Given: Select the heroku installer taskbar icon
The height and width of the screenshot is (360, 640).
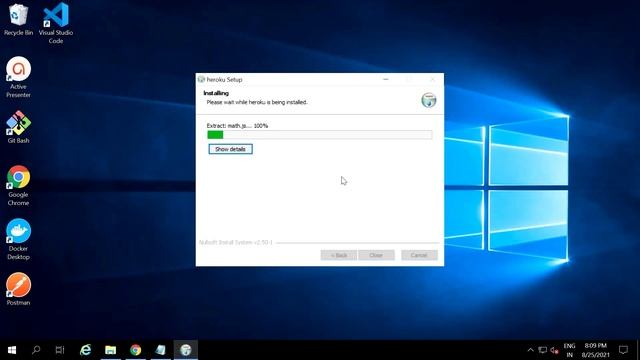Looking at the screenshot, I should [186, 350].
